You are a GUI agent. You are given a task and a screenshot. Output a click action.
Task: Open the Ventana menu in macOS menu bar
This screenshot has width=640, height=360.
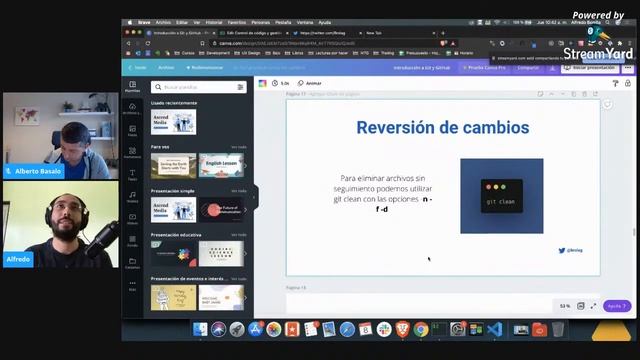305,22
